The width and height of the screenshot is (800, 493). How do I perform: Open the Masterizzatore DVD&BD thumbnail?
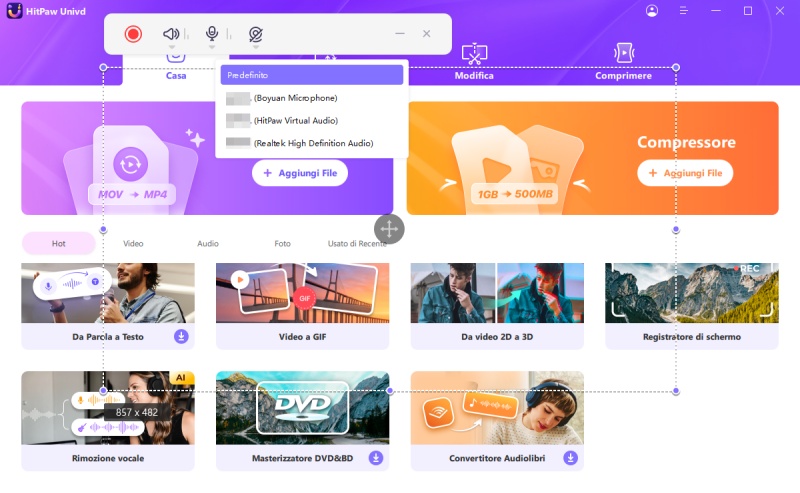click(303, 408)
